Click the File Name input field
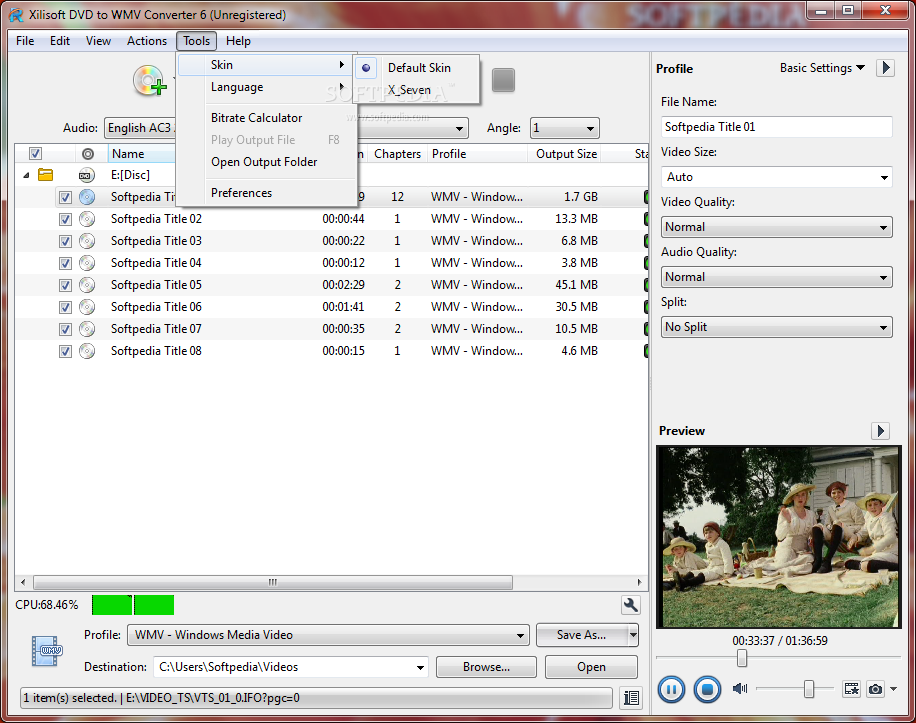Screen dimensions: 916x723 776,127
